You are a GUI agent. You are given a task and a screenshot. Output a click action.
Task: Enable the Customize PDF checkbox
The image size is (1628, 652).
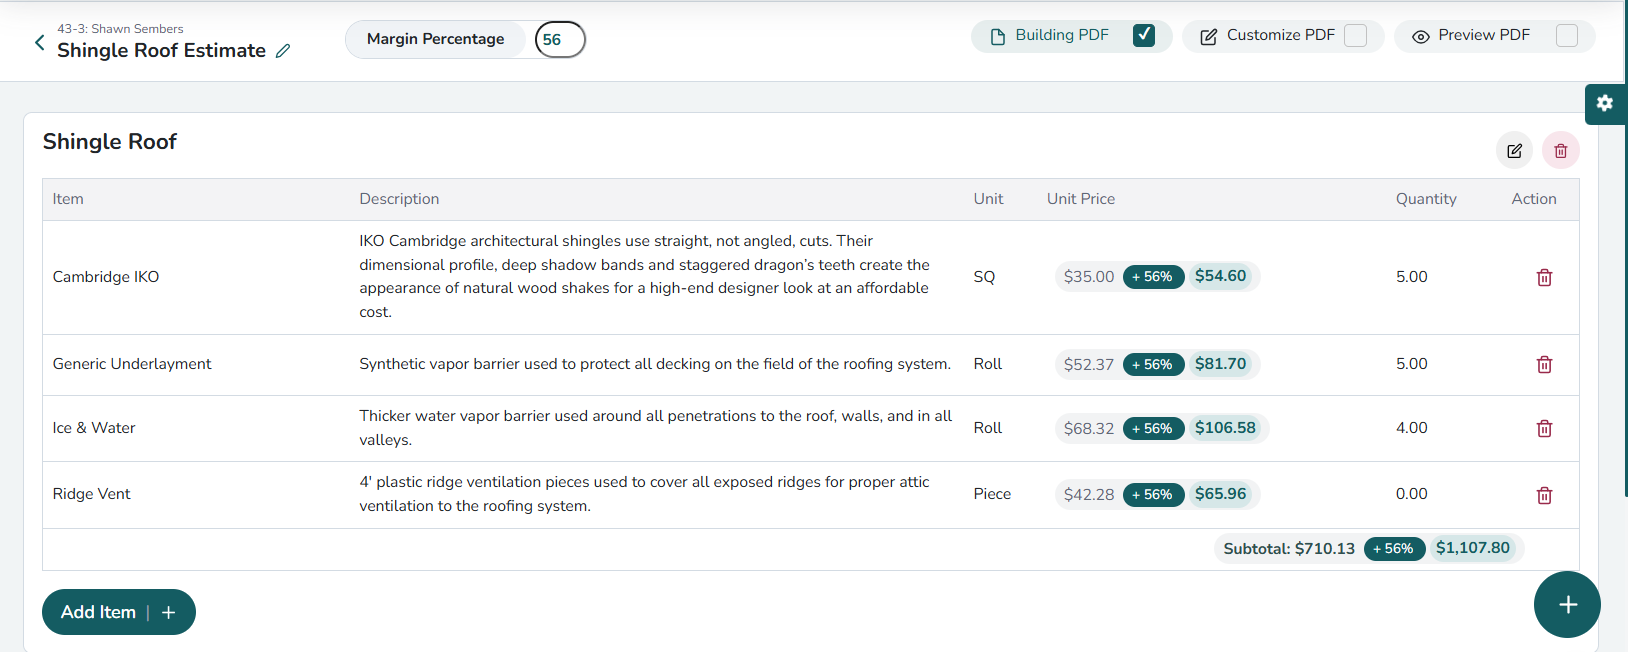1355,36
